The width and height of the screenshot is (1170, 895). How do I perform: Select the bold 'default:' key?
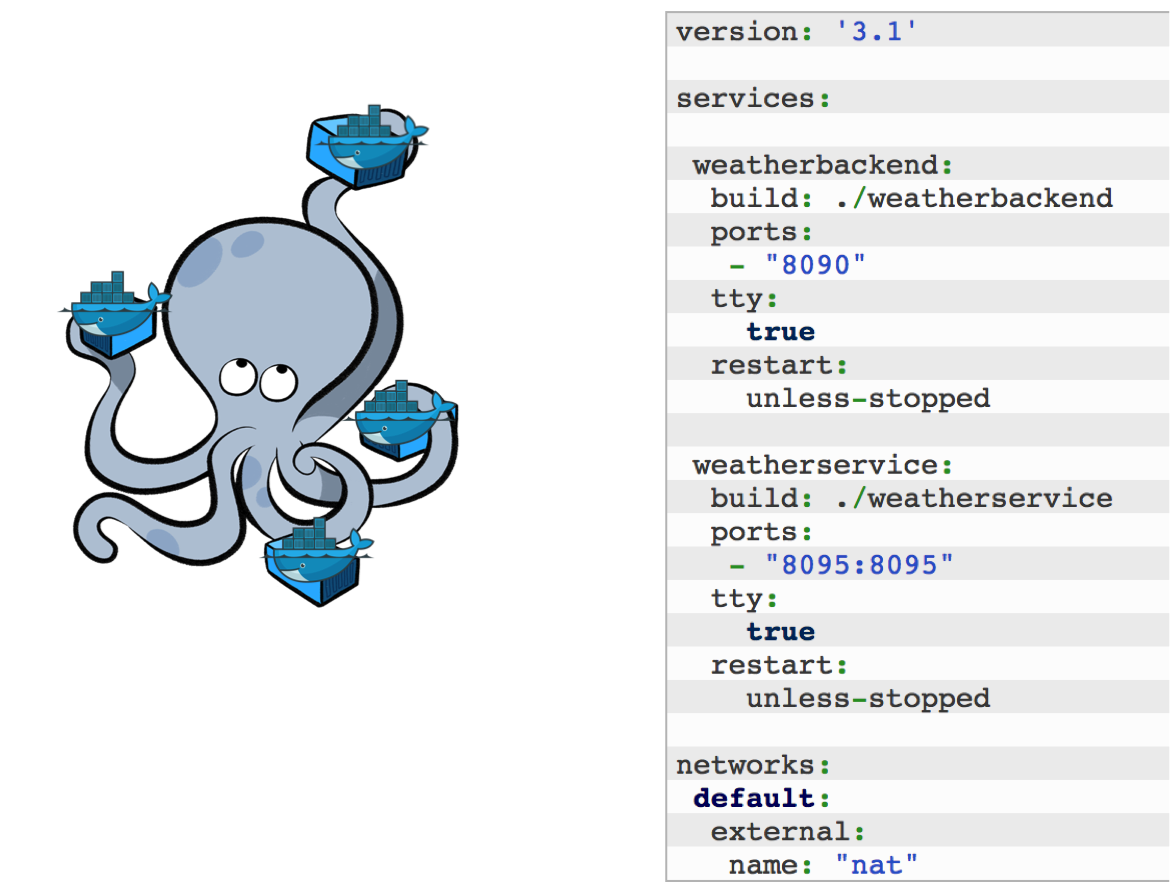point(761,799)
